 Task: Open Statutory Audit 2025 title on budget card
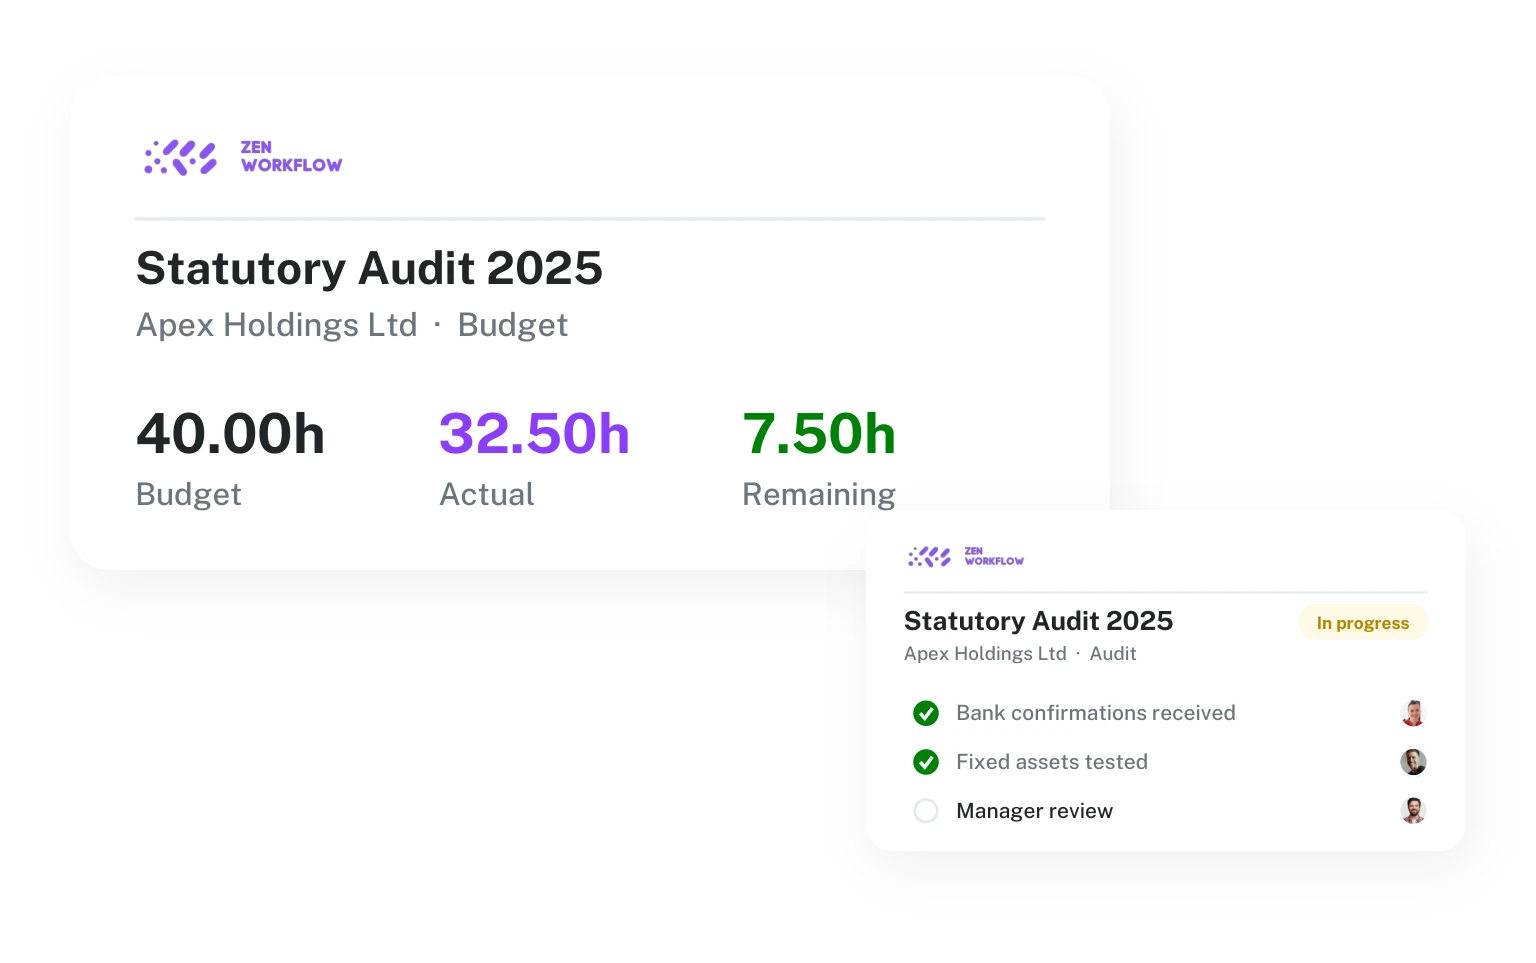[x=369, y=268]
